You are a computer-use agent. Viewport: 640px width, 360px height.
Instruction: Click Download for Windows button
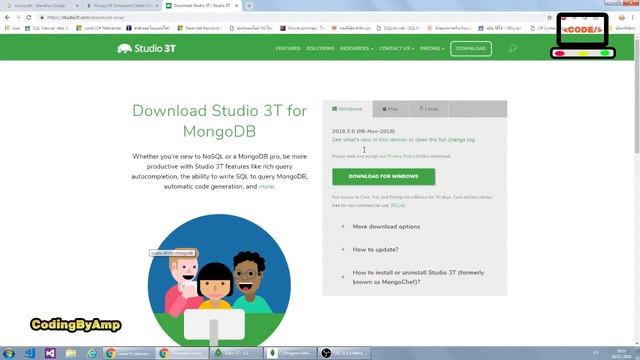(x=383, y=177)
